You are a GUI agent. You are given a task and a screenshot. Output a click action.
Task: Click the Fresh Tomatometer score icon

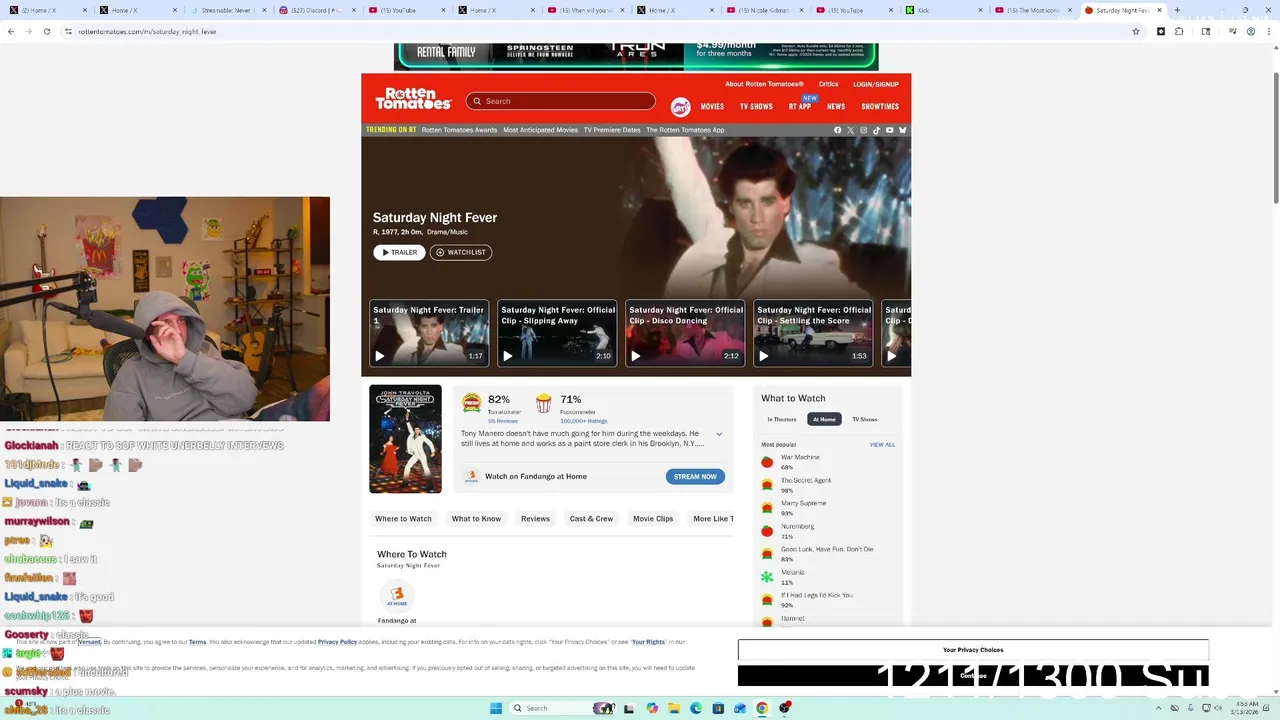pyautogui.click(x=471, y=403)
